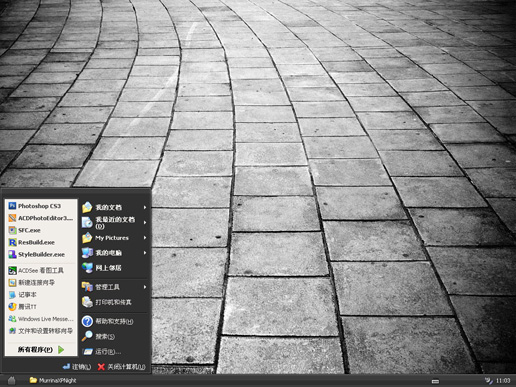Click the 关闭计算机 shutdown button

click(121, 367)
